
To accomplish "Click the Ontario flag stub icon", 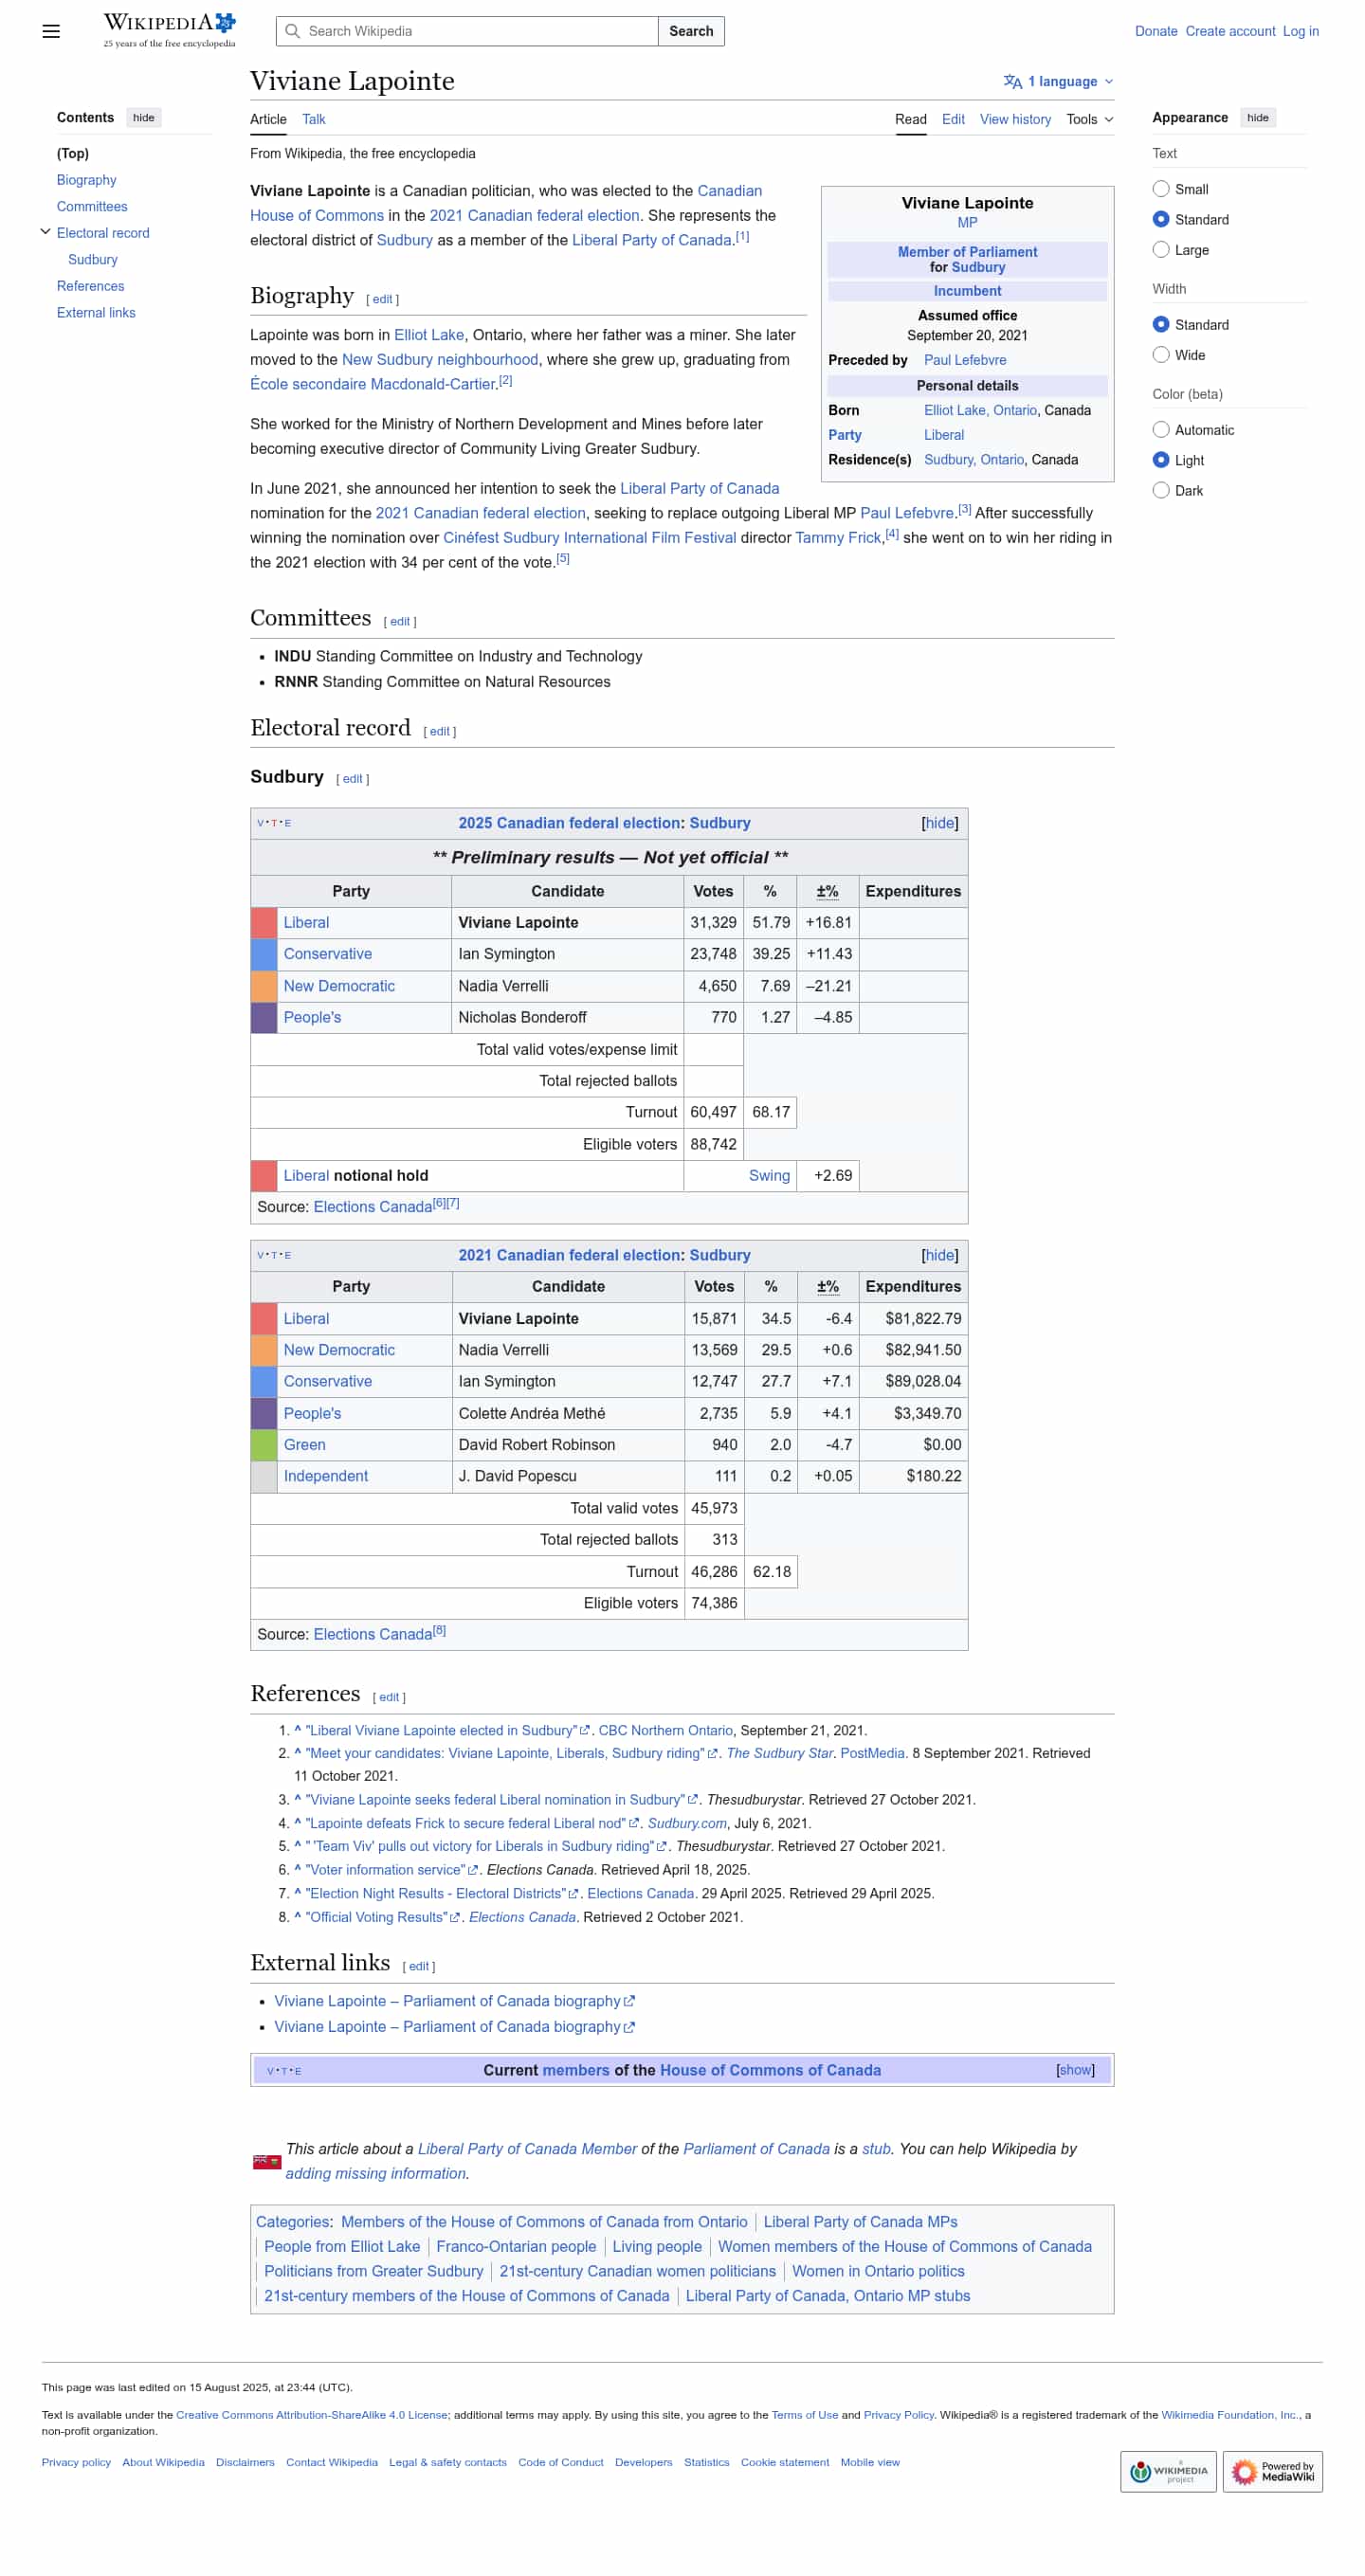I will click(x=266, y=2161).
